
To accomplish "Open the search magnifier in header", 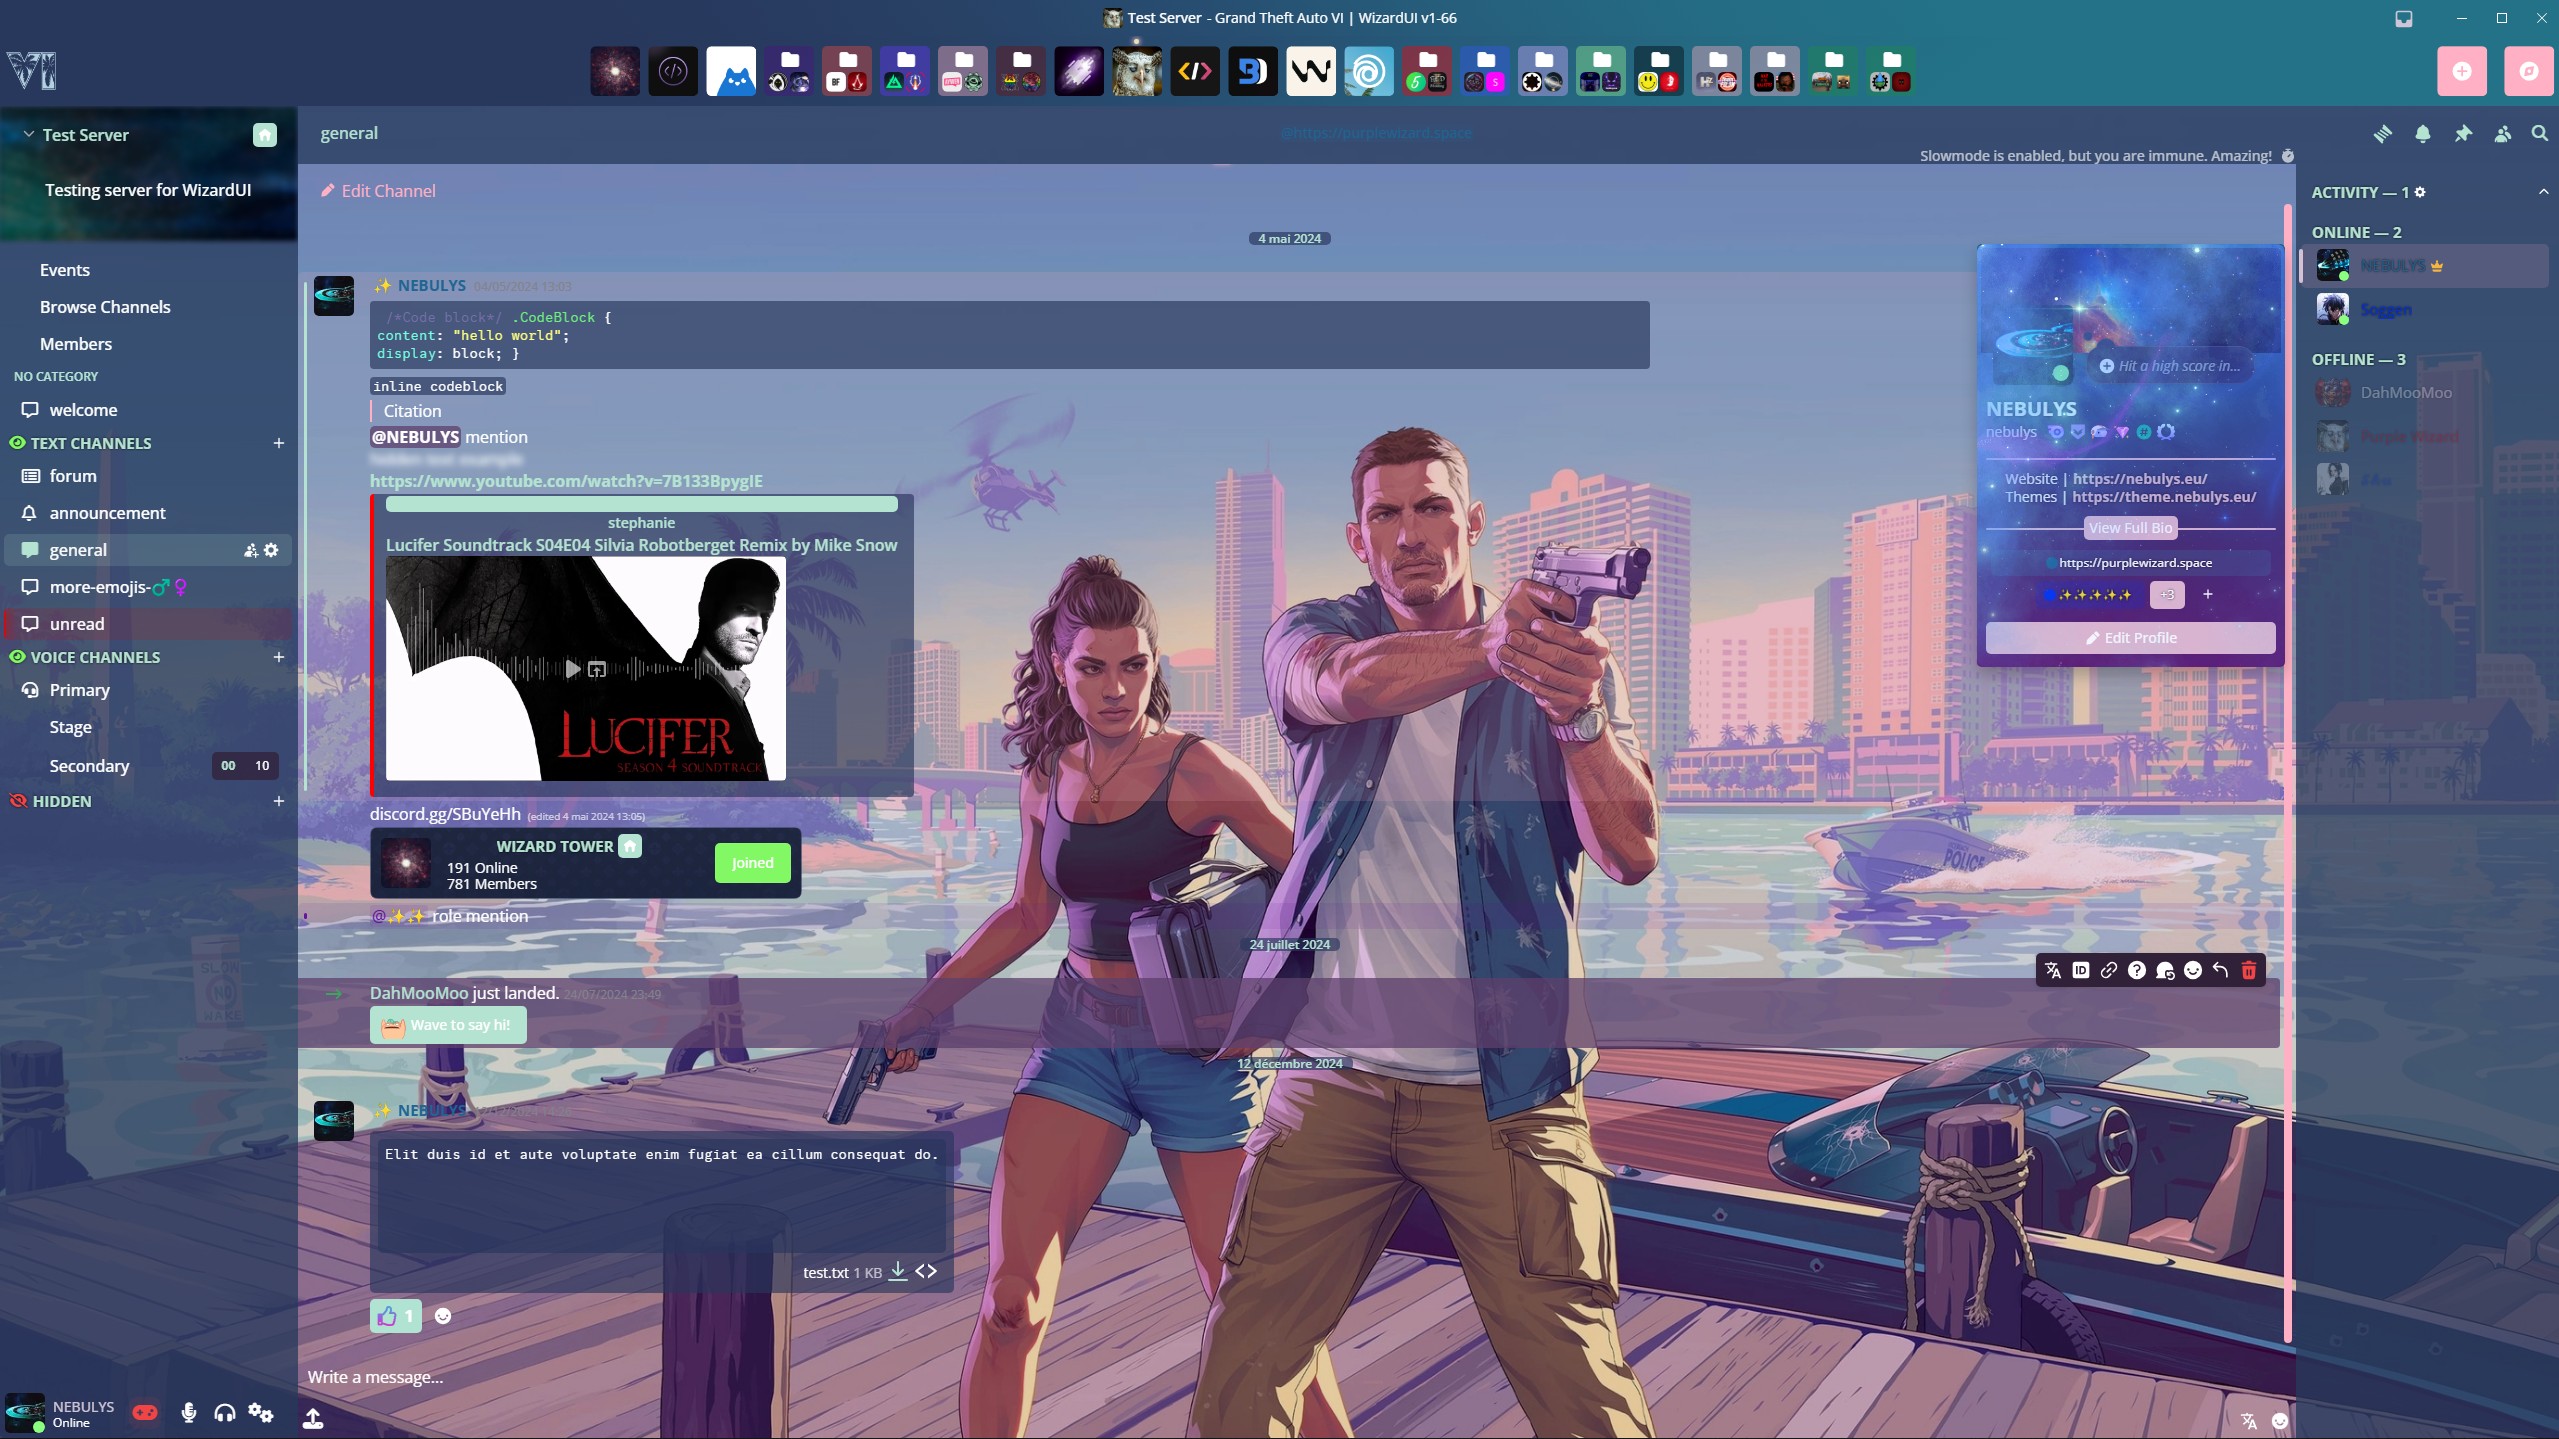I will click(2540, 134).
